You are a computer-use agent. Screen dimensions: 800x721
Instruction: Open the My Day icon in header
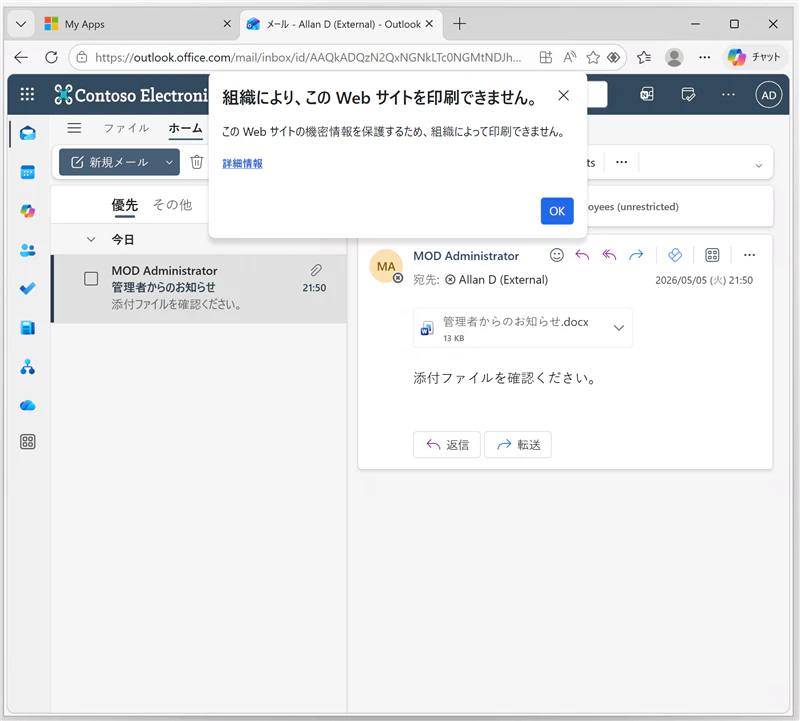tap(688, 94)
